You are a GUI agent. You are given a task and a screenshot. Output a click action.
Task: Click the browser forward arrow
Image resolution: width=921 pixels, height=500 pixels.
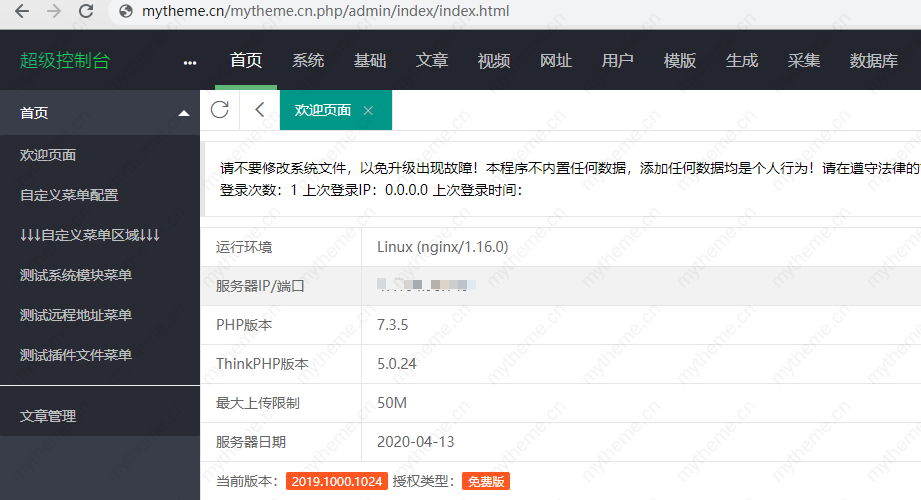pos(54,12)
